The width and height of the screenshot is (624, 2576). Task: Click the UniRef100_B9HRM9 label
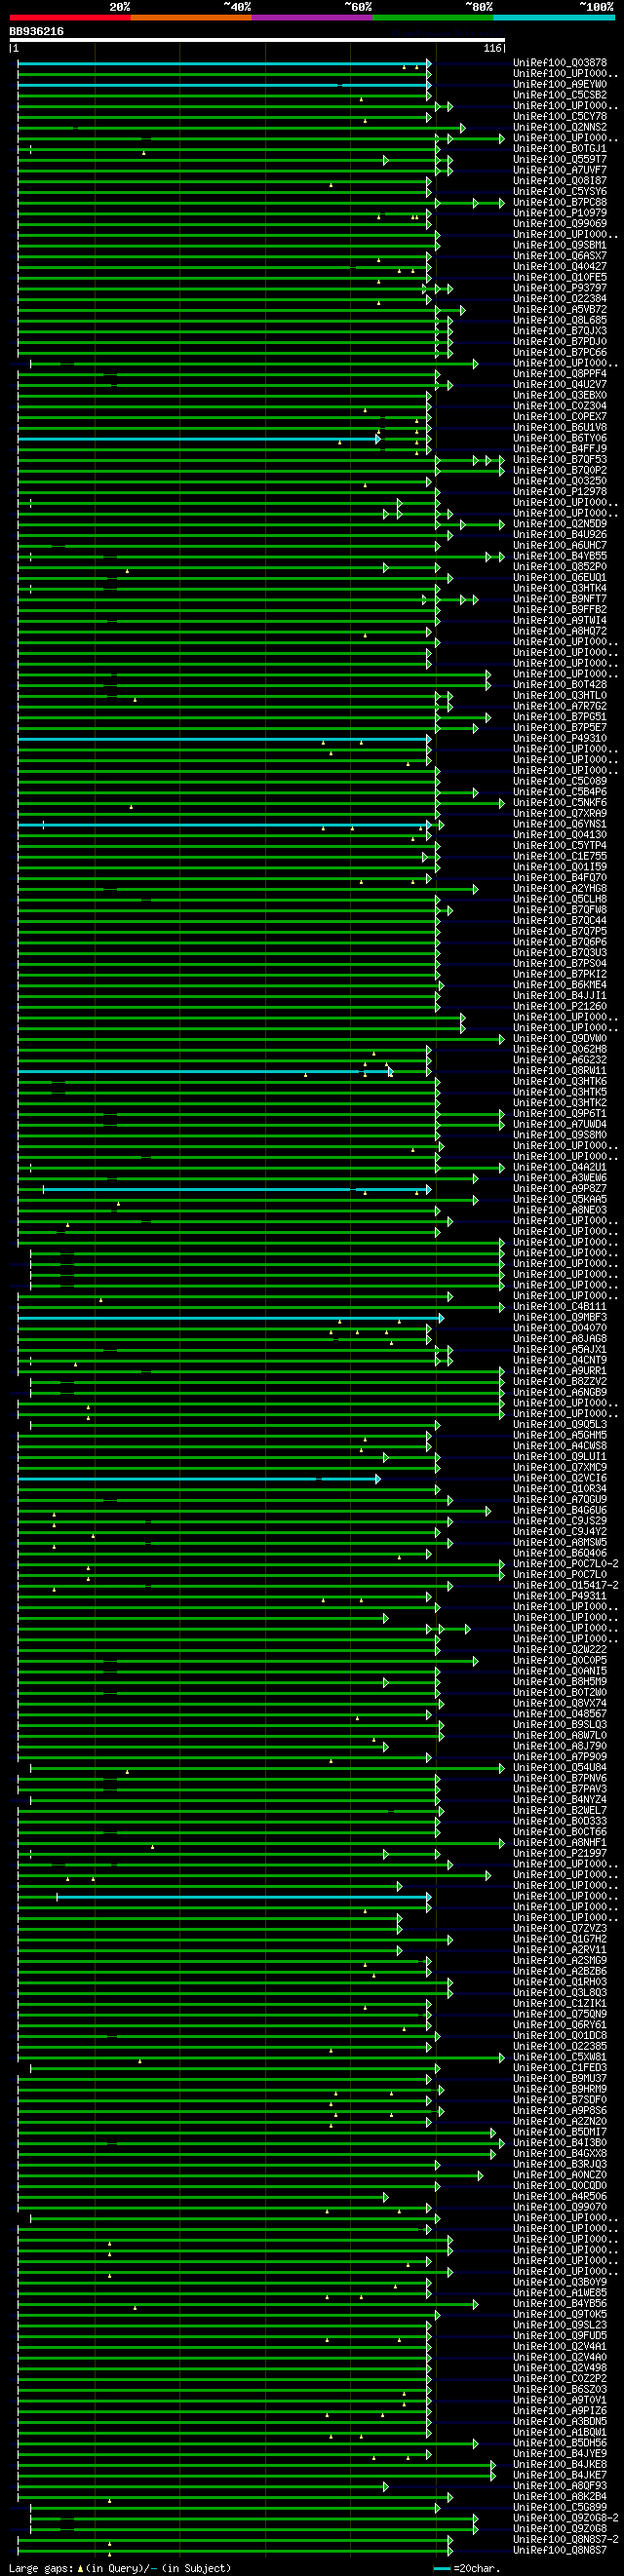tap(560, 2089)
